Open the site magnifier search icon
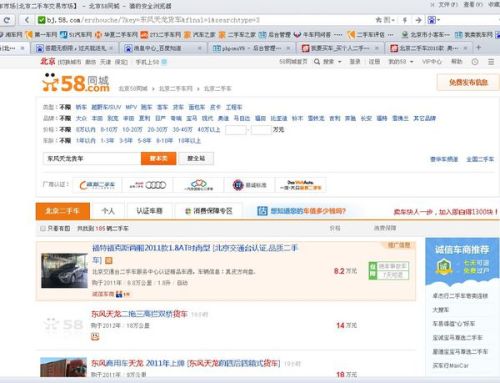500x383 pixels. pos(317,62)
